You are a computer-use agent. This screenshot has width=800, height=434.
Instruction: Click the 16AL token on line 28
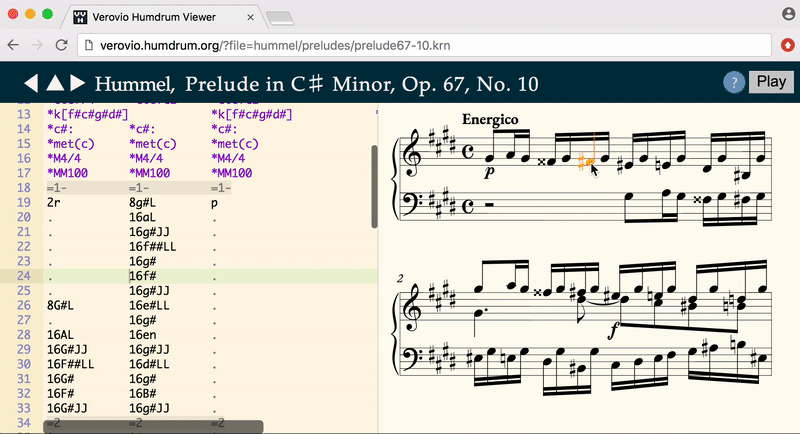60,335
